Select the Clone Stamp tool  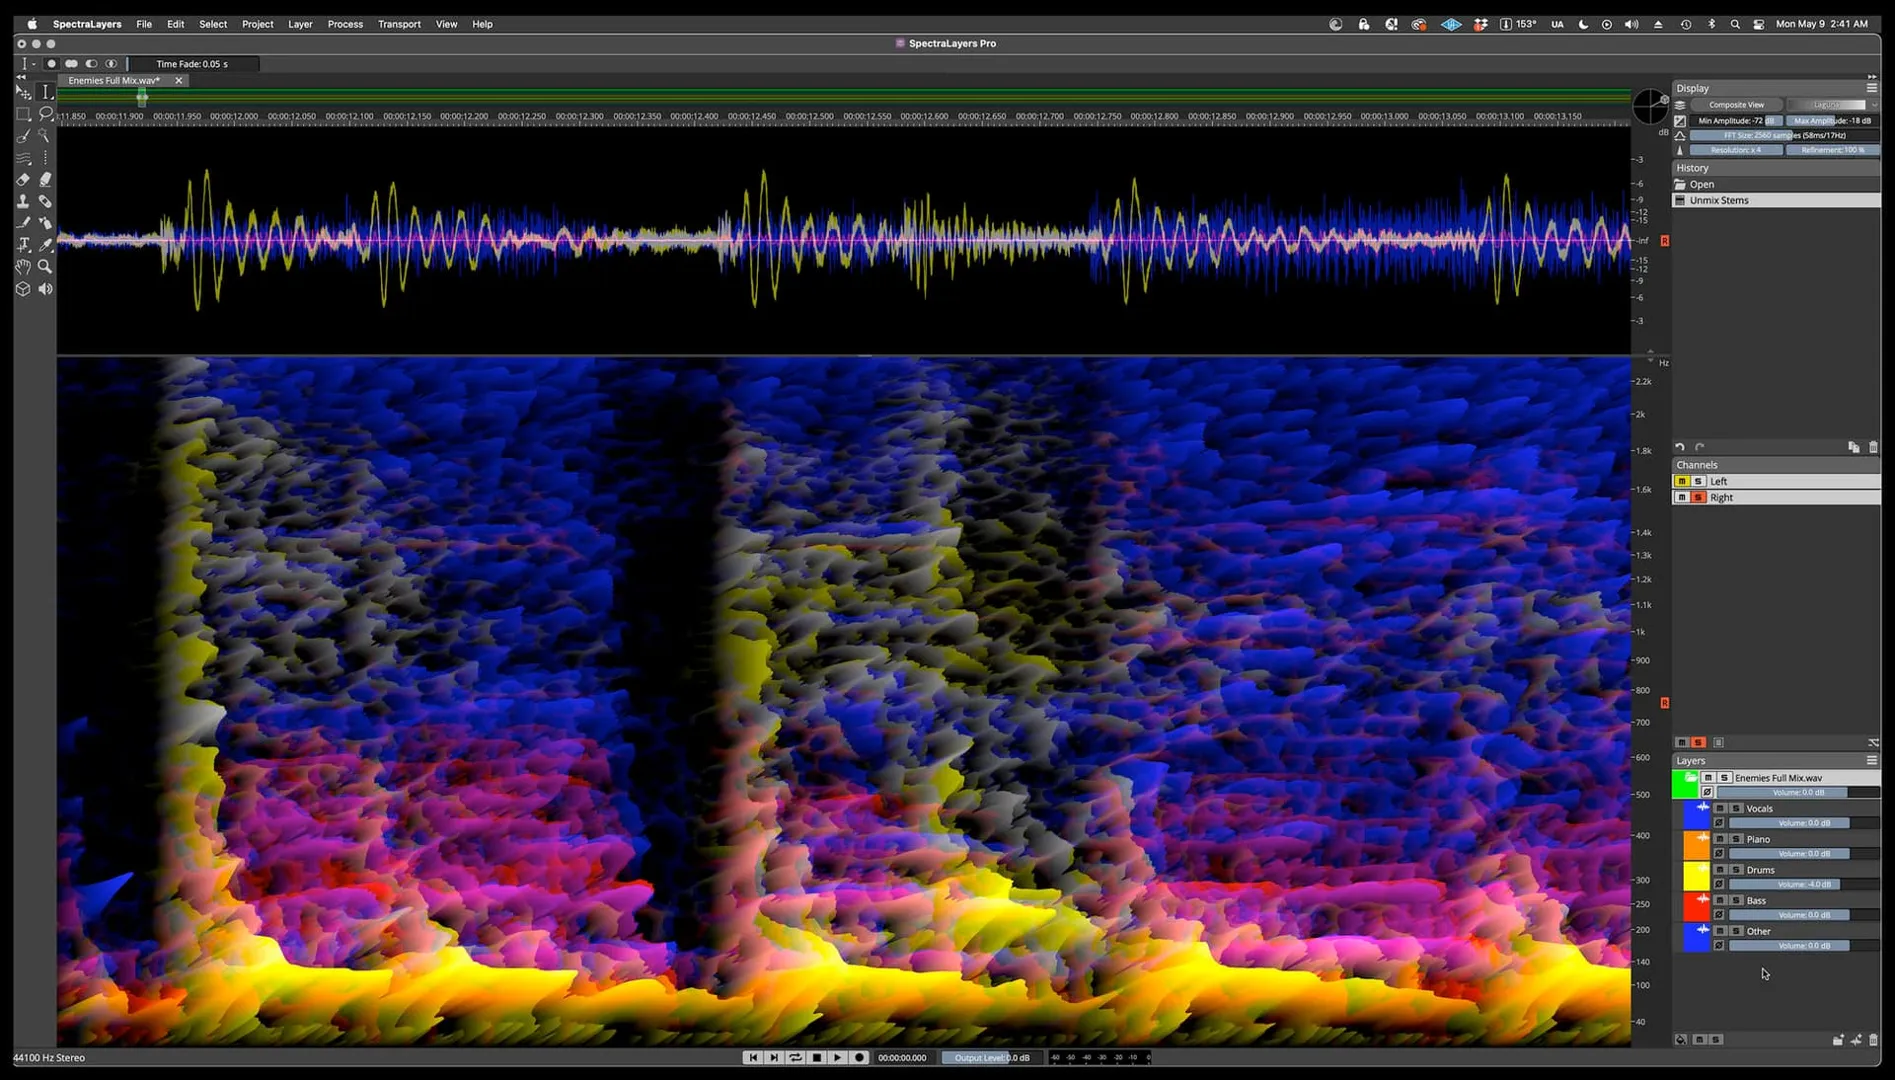[x=23, y=201]
